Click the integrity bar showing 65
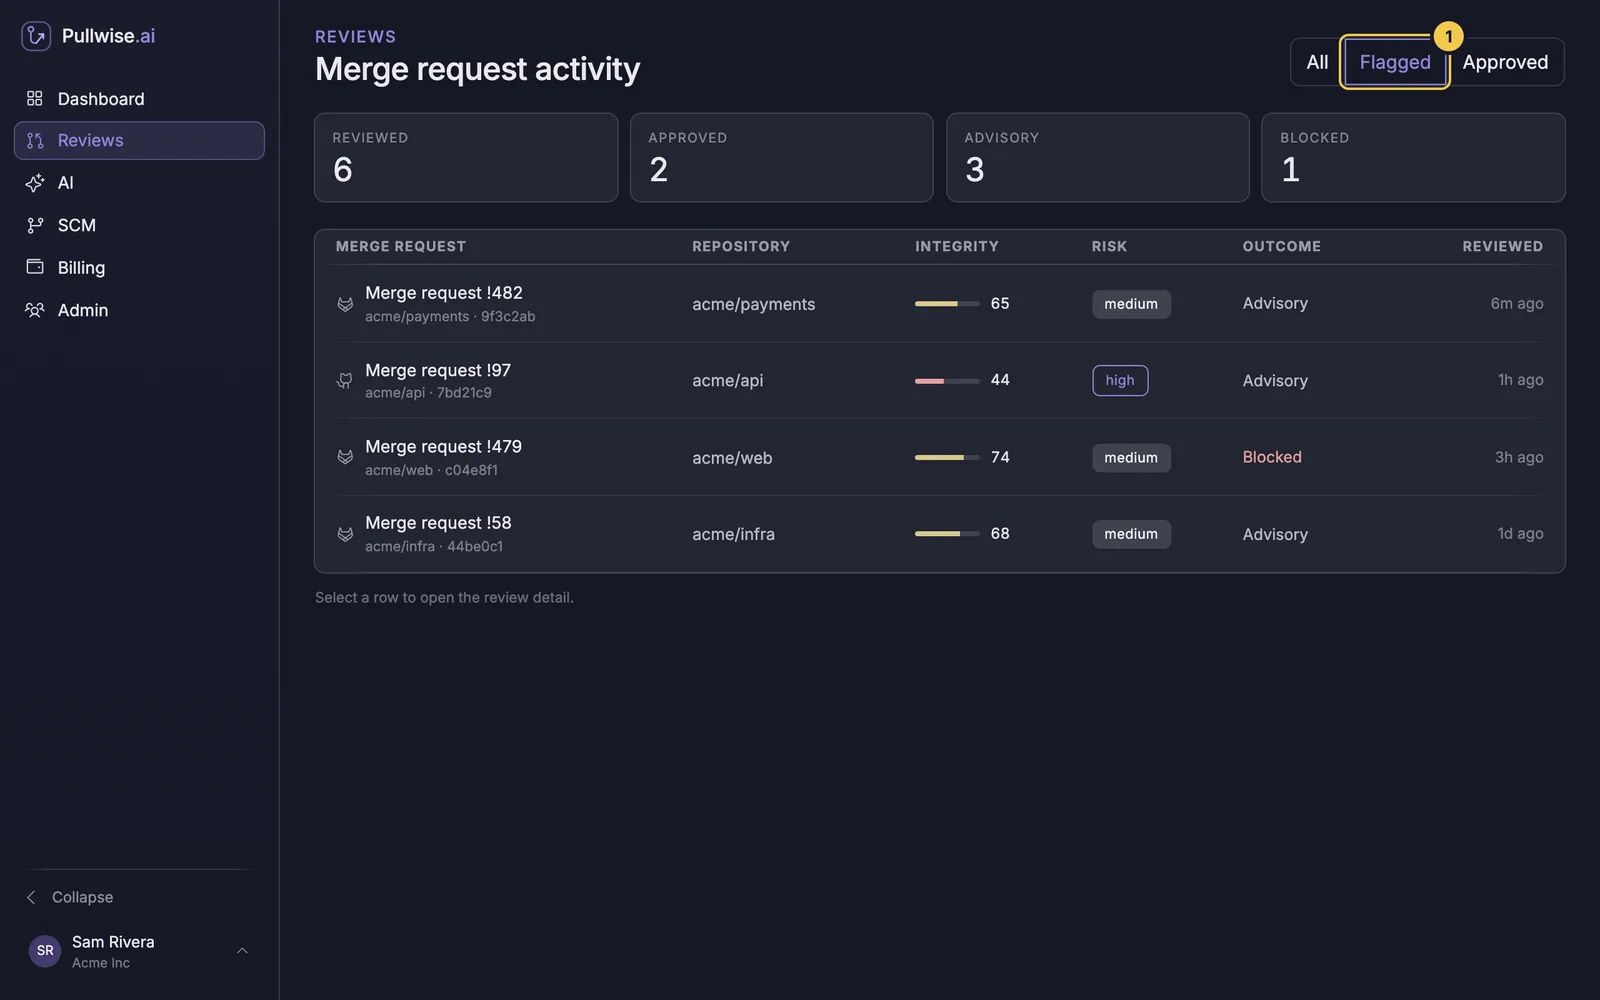 pyautogui.click(x=947, y=304)
